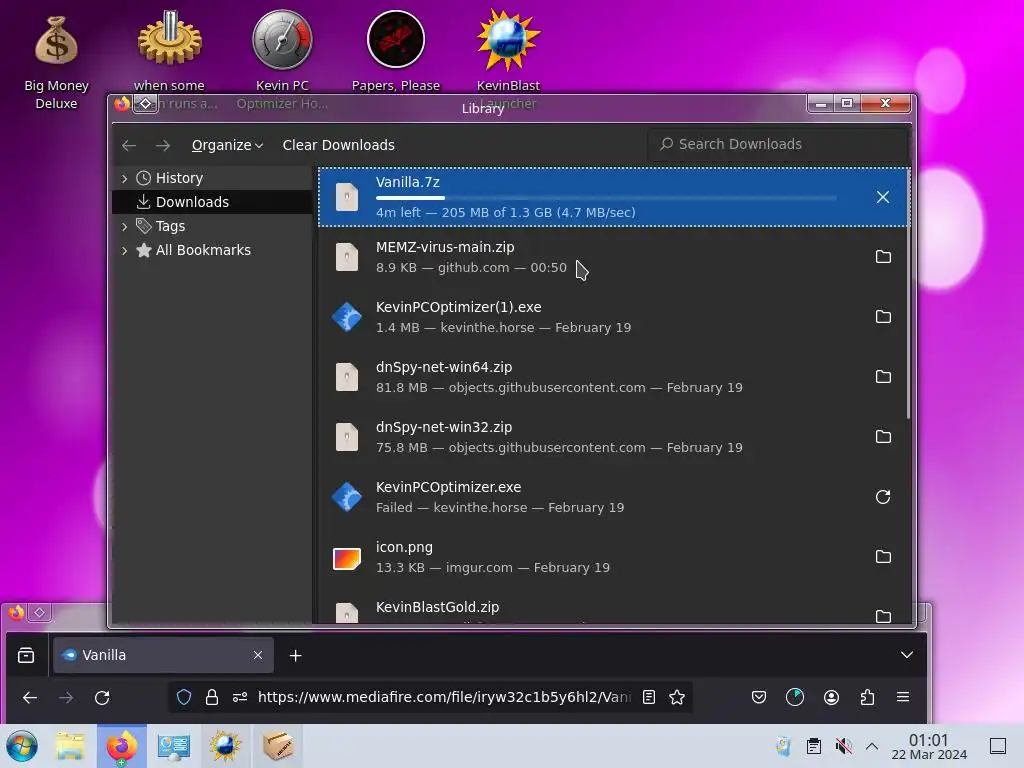Click the Firefox taskbar button

pyautogui.click(x=122, y=746)
